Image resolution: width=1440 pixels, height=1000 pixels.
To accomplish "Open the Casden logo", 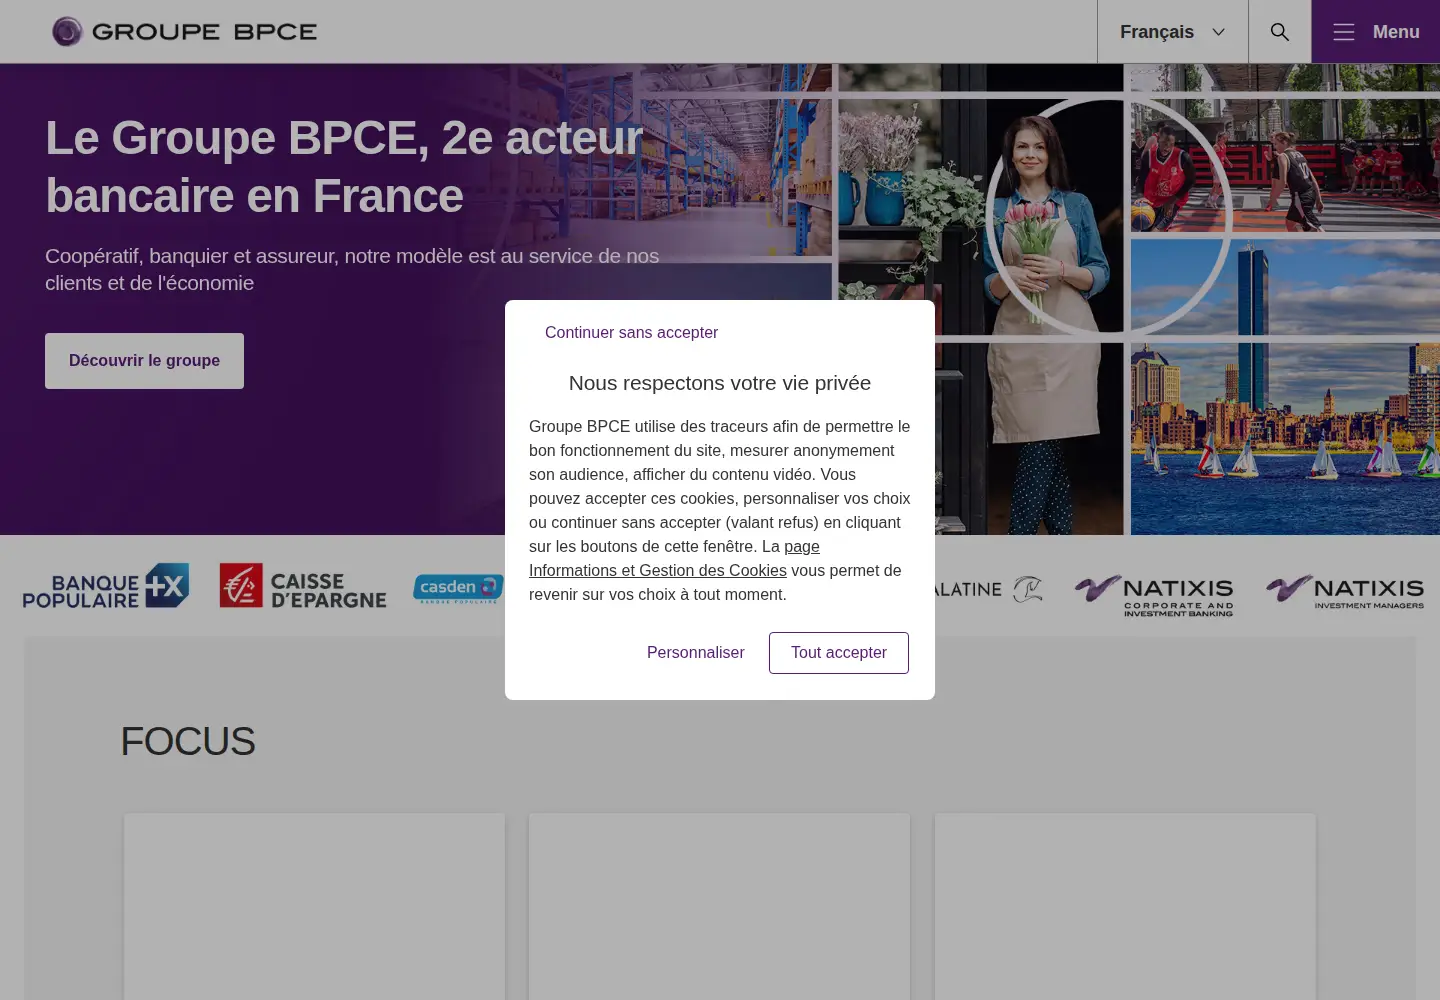I will pyautogui.click(x=458, y=588).
